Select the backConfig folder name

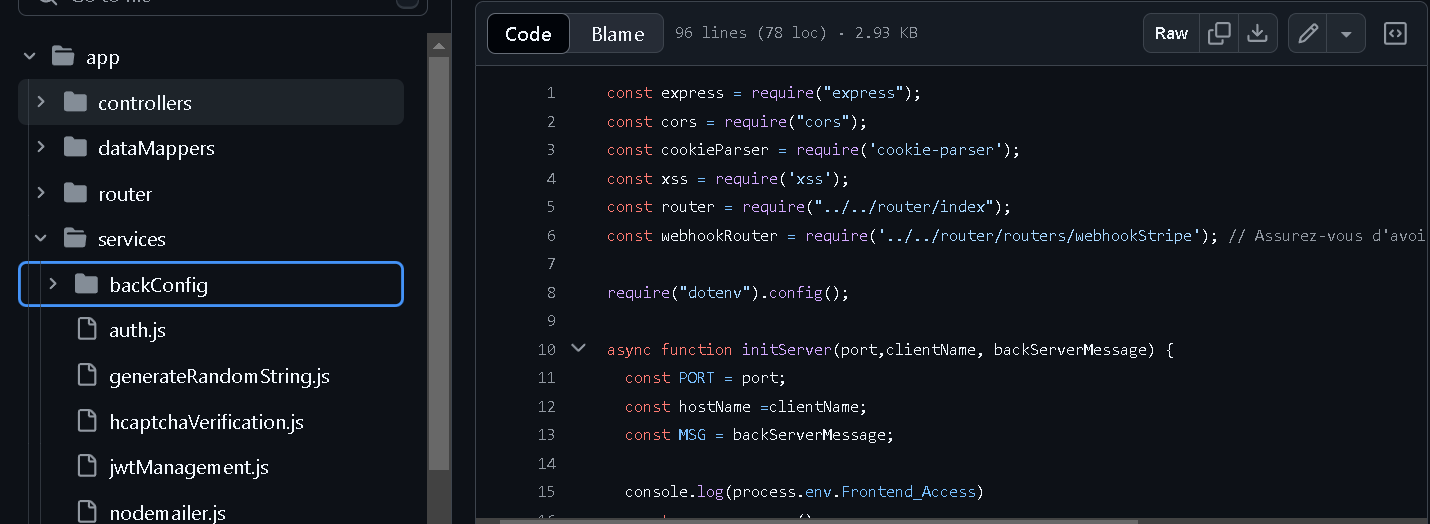tap(159, 285)
